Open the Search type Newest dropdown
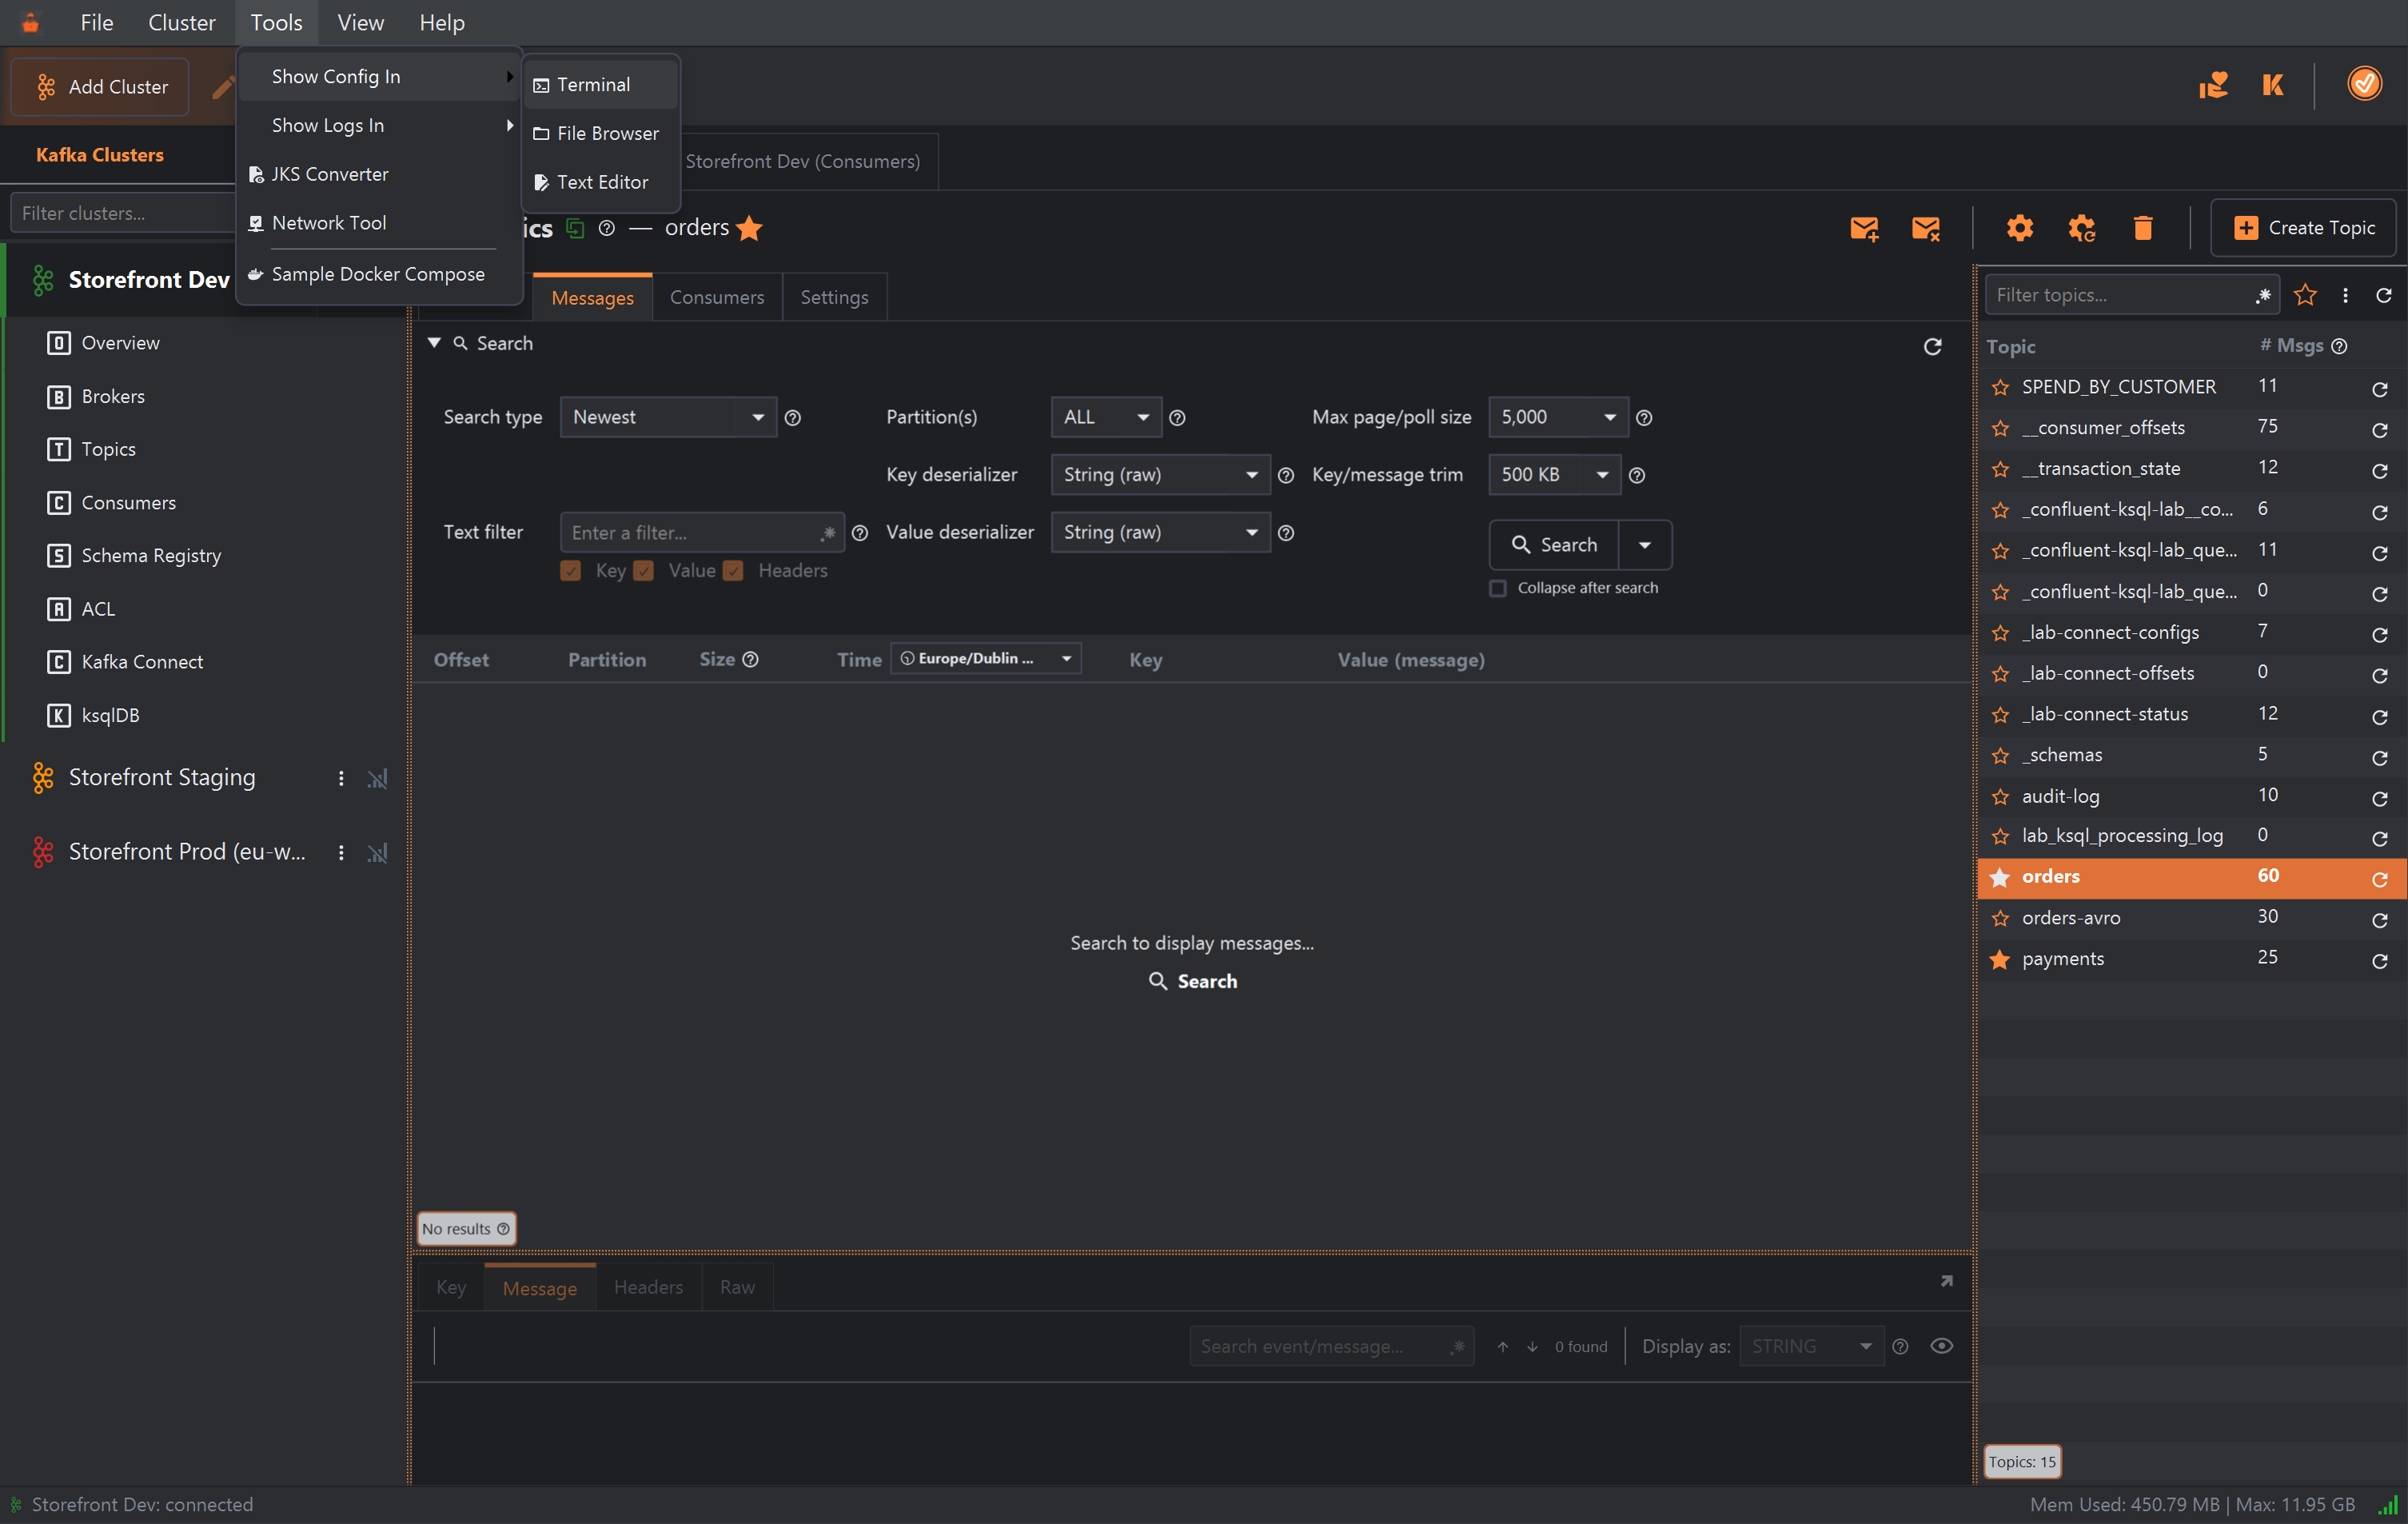Image resolution: width=2408 pixels, height=1524 pixels. point(668,417)
